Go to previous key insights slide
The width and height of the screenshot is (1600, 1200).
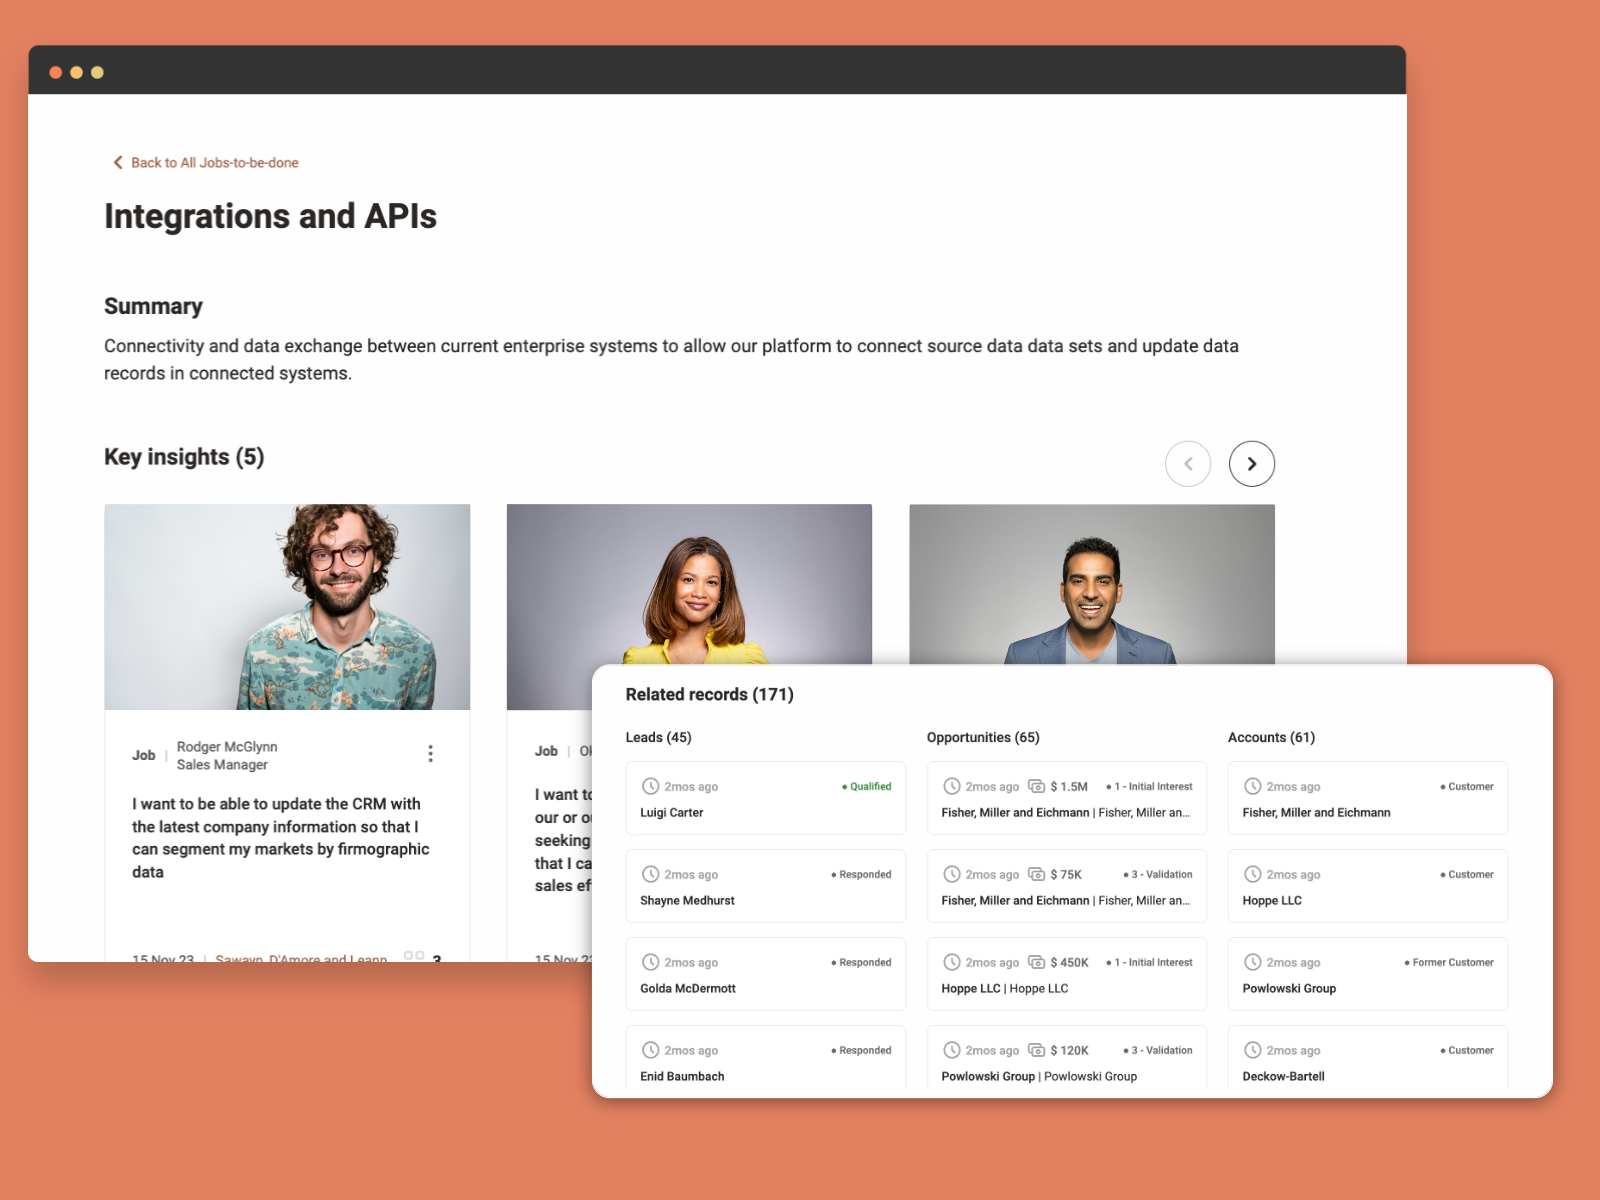coord(1188,464)
